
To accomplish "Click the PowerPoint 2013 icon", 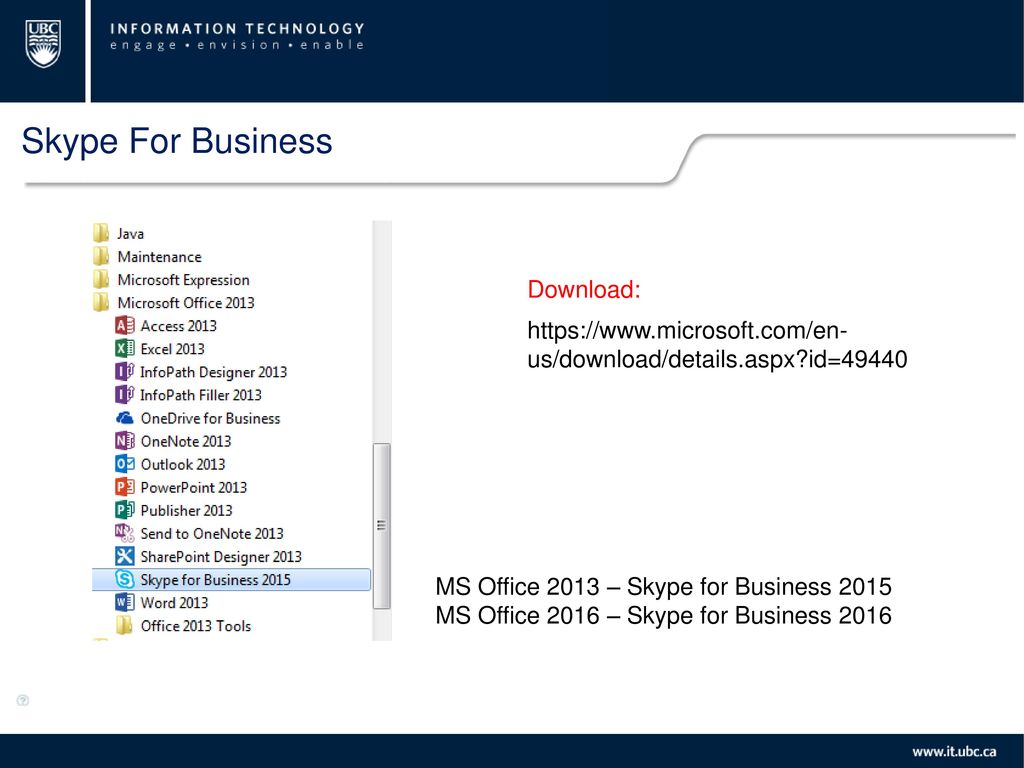I will pos(125,487).
